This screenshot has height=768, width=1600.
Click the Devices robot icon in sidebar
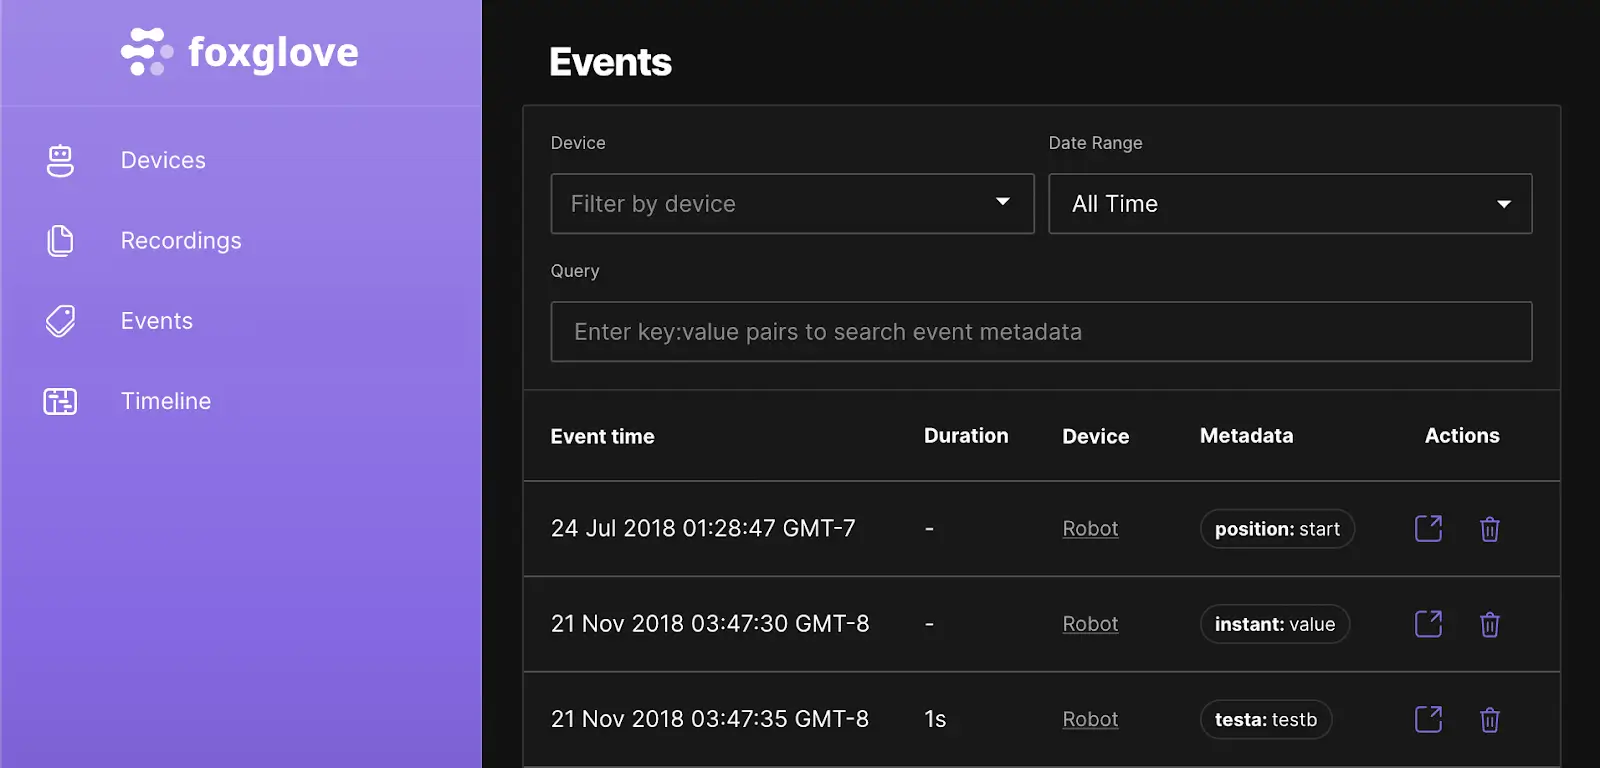[x=60, y=160]
